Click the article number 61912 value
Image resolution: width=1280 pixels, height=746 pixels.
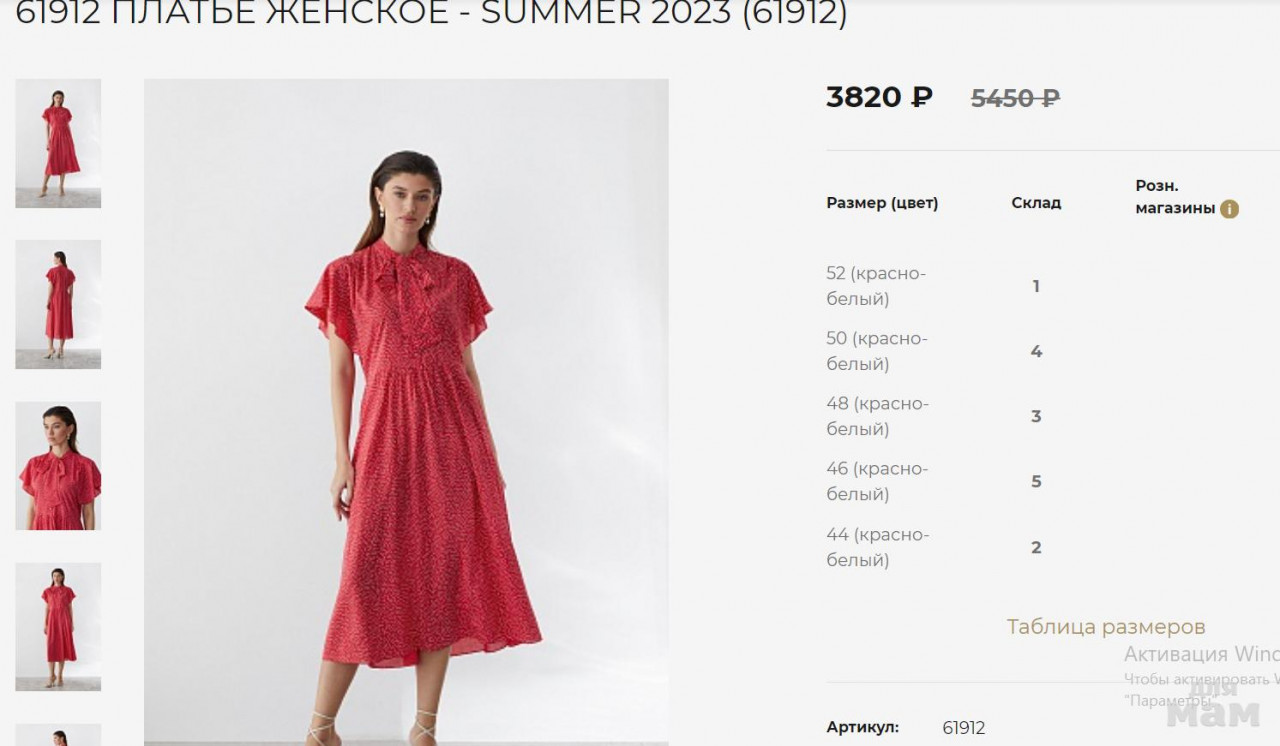[964, 728]
